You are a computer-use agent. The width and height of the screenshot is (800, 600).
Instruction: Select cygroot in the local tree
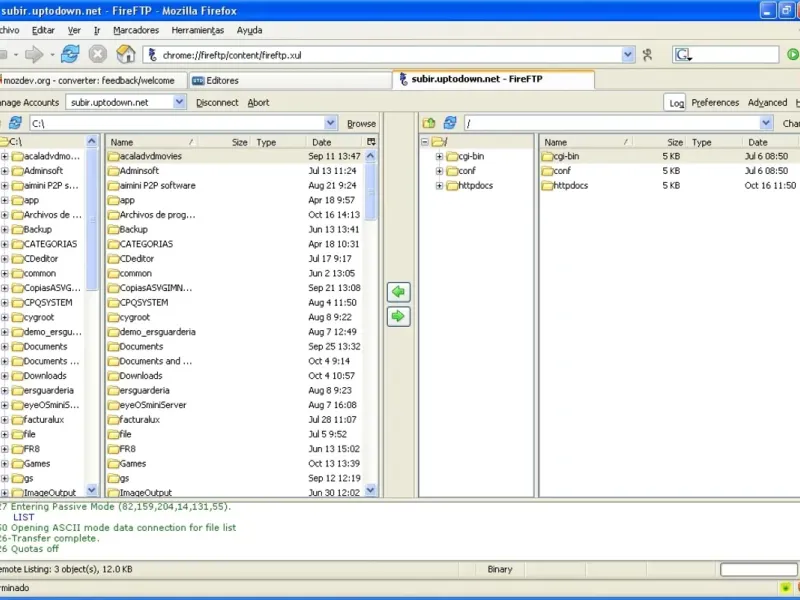39,317
